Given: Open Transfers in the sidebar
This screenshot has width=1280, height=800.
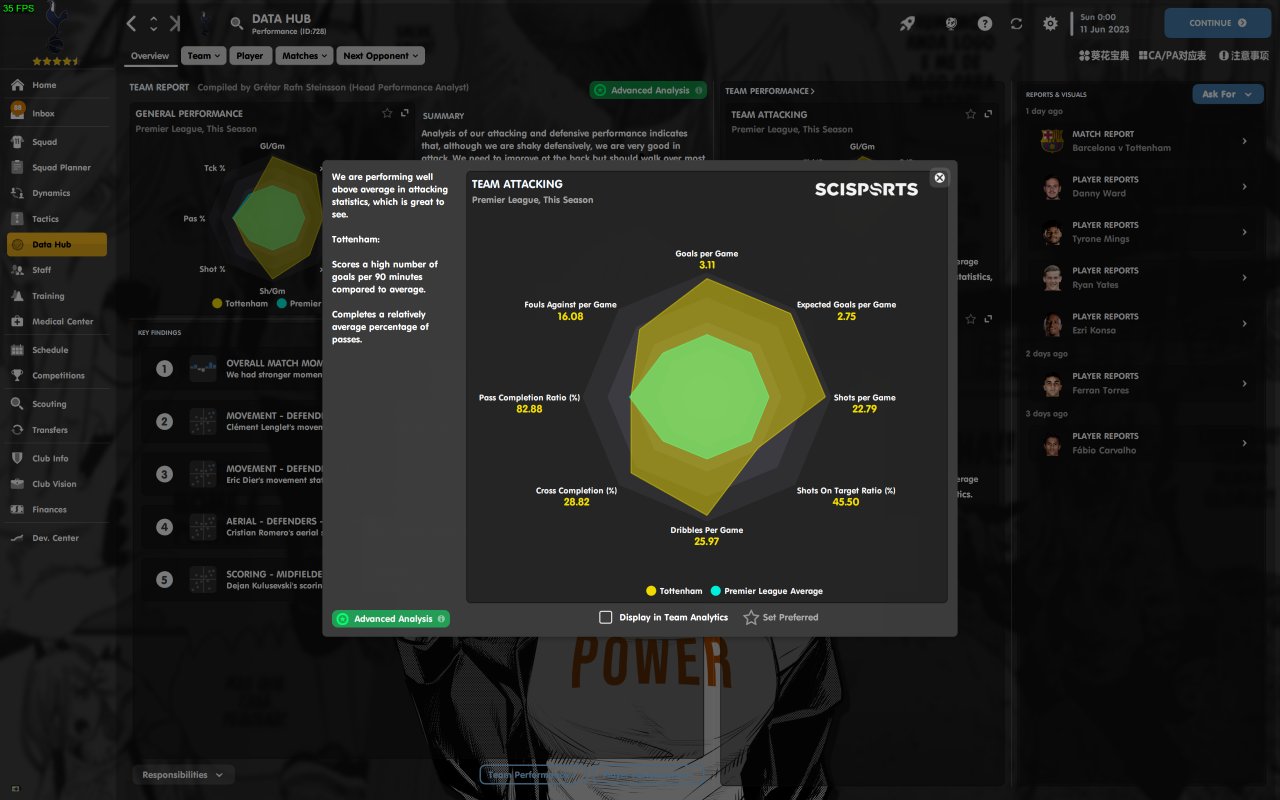Looking at the screenshot, I should point(56,430).
